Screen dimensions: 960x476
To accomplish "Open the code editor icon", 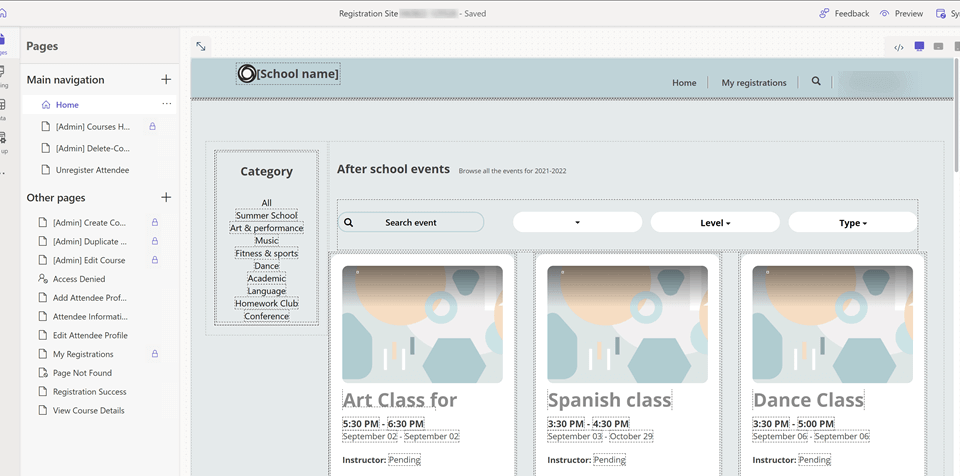I will [x=899, y=47].
